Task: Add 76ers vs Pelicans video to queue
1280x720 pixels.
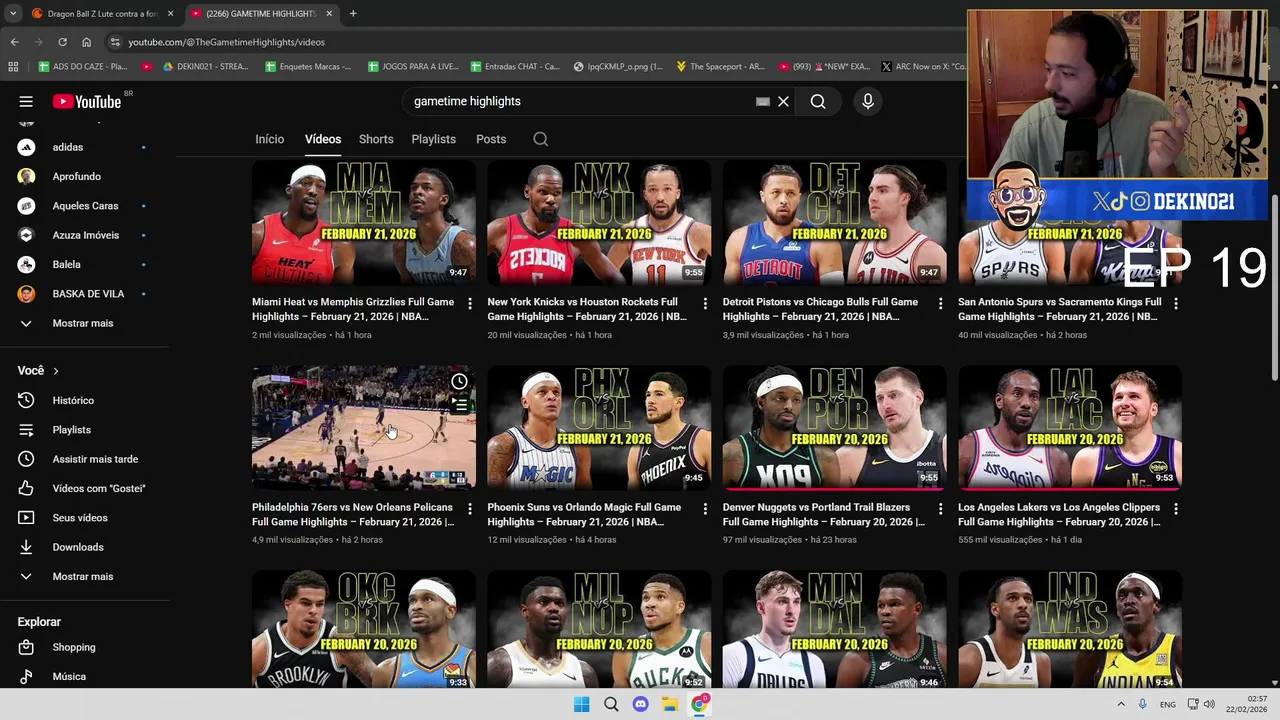Action: [459, 405]
